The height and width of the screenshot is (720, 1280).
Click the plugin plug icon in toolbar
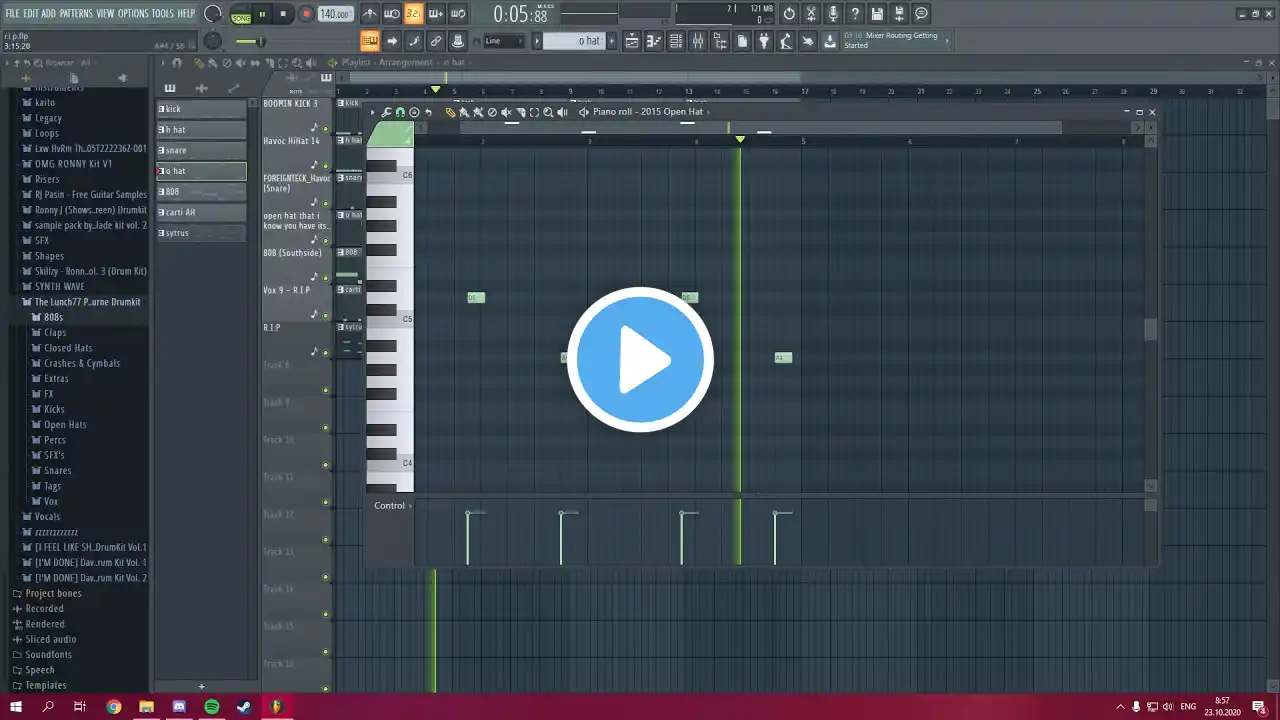pyautogui.click(x=763, y=41)
